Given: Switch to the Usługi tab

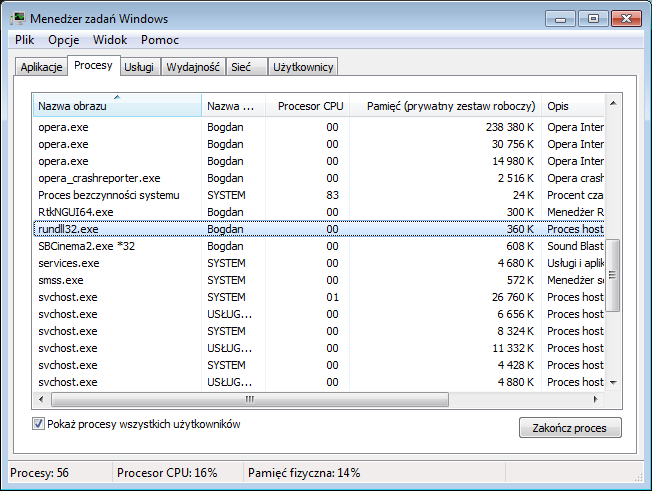Looking at the screenshot, I should (x=138, y=67).
